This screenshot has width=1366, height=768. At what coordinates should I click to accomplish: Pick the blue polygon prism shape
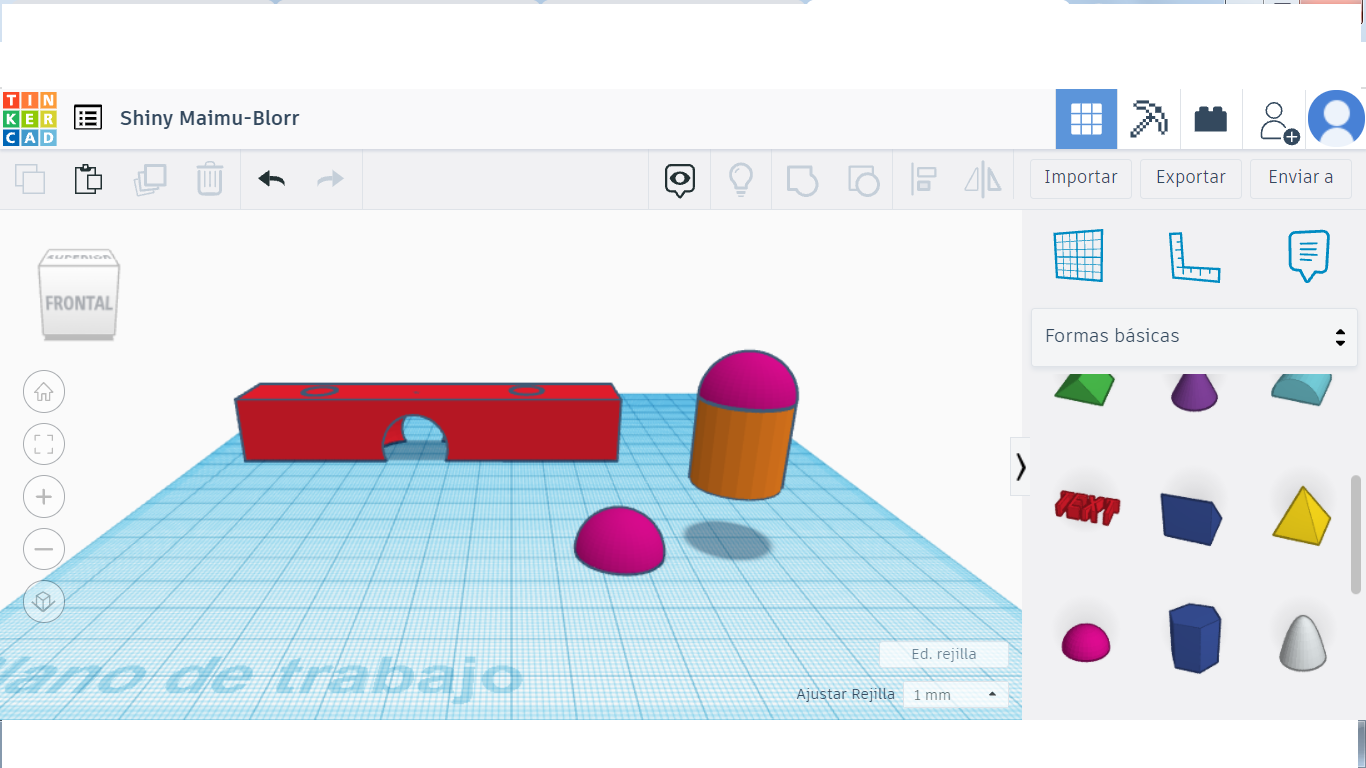pos(1194,638)
